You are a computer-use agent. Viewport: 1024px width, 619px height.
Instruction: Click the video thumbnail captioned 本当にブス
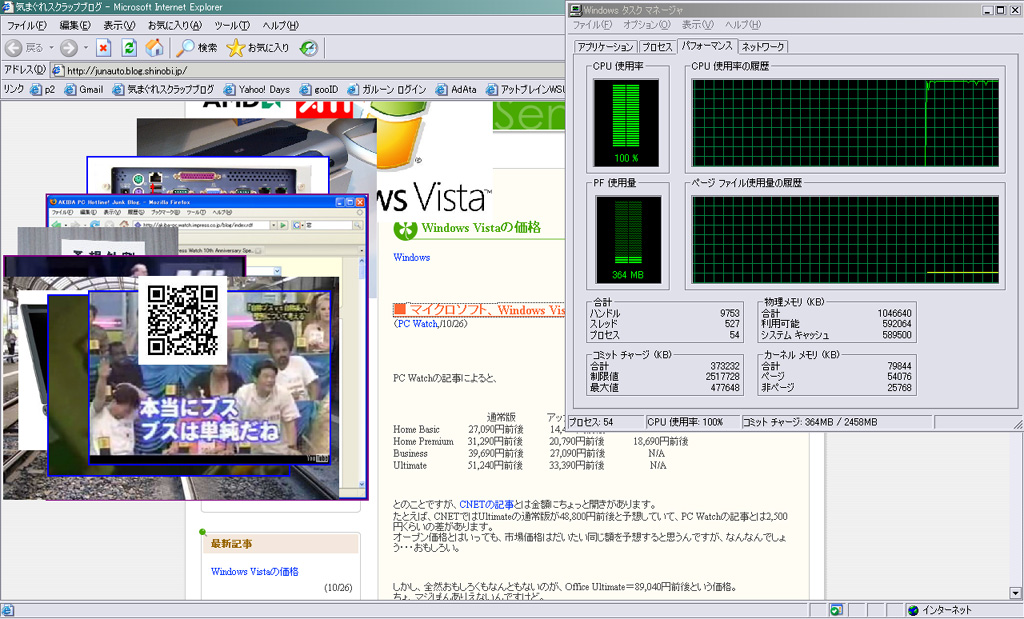click(210, 377)
